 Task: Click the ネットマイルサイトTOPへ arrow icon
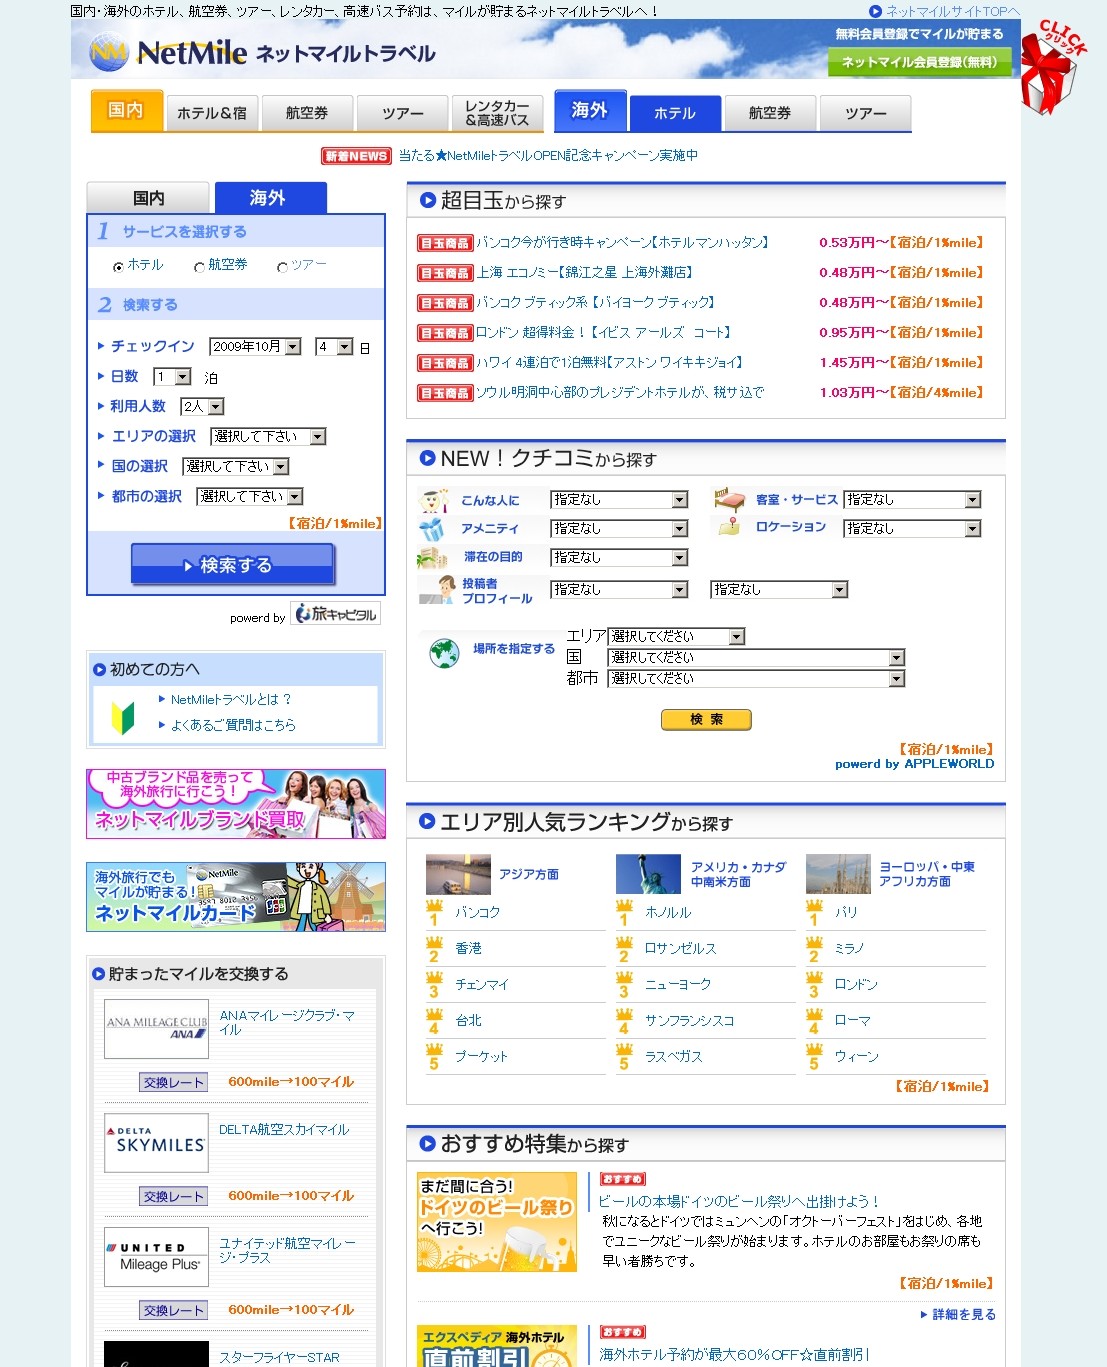coord(875,11)
